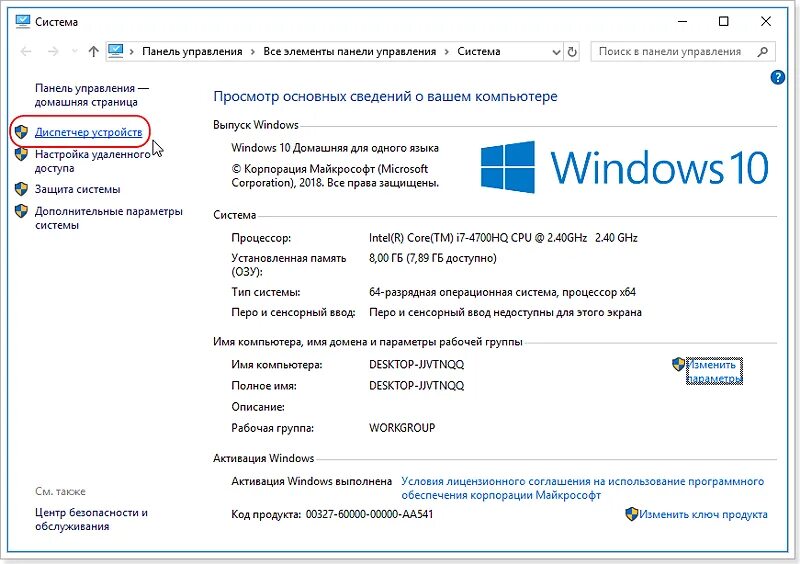The width and height of the screenshot is (800, 564).
Task: Click Панель управления in the breadcrumb
Action: click(x=192, y=52)
